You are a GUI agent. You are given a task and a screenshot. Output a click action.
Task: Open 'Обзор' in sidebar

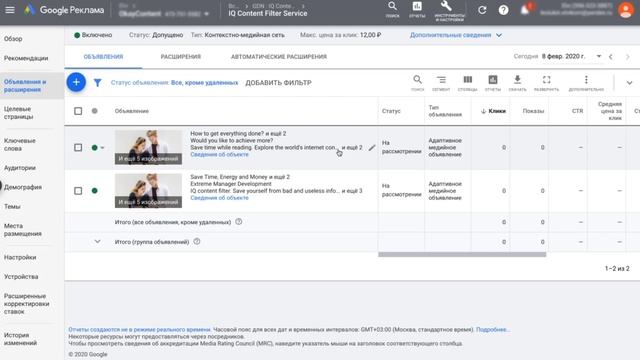tap(13, 39)
